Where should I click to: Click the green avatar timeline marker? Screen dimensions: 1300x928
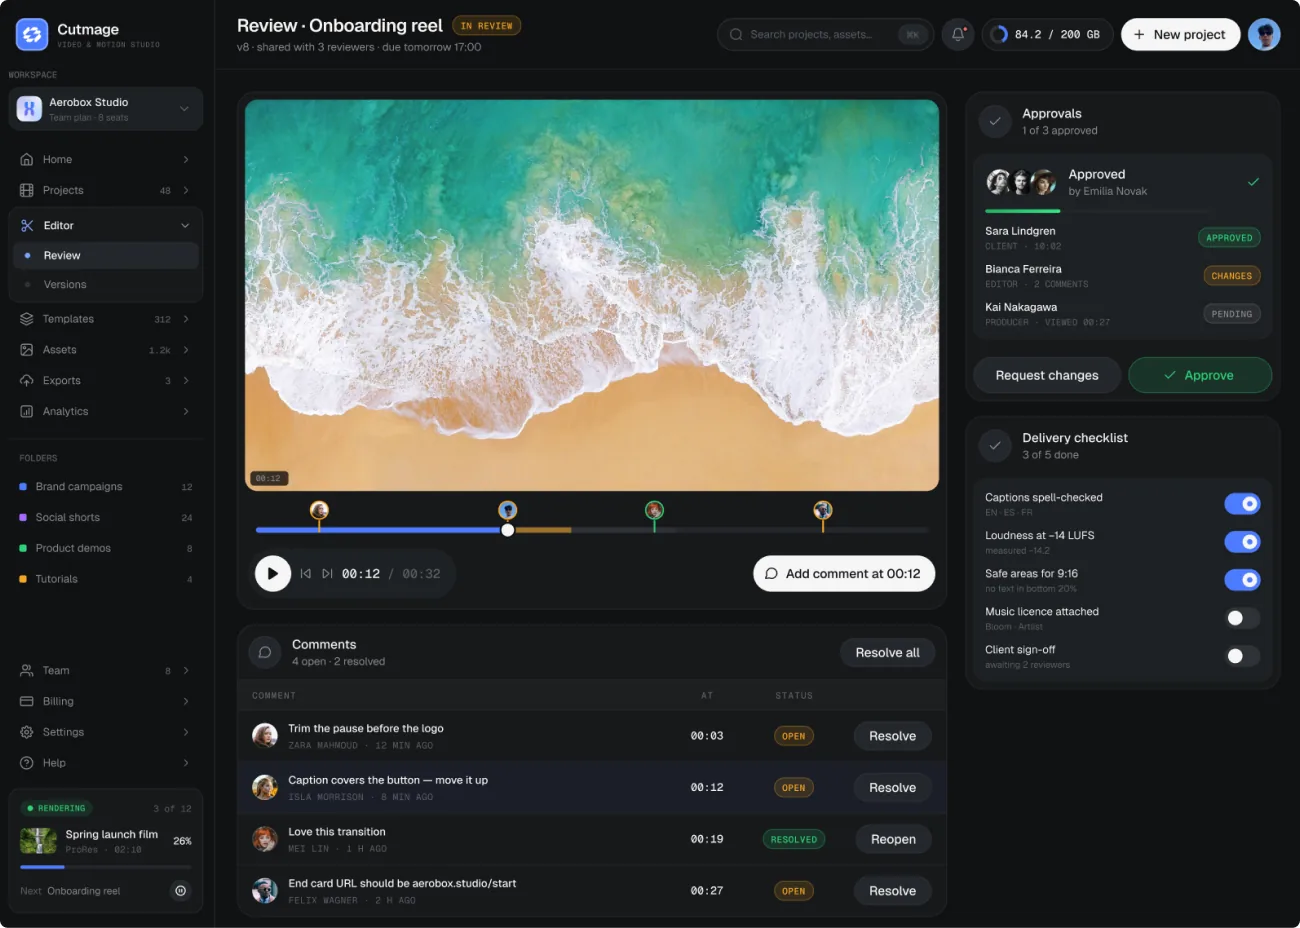click(654, 511)
